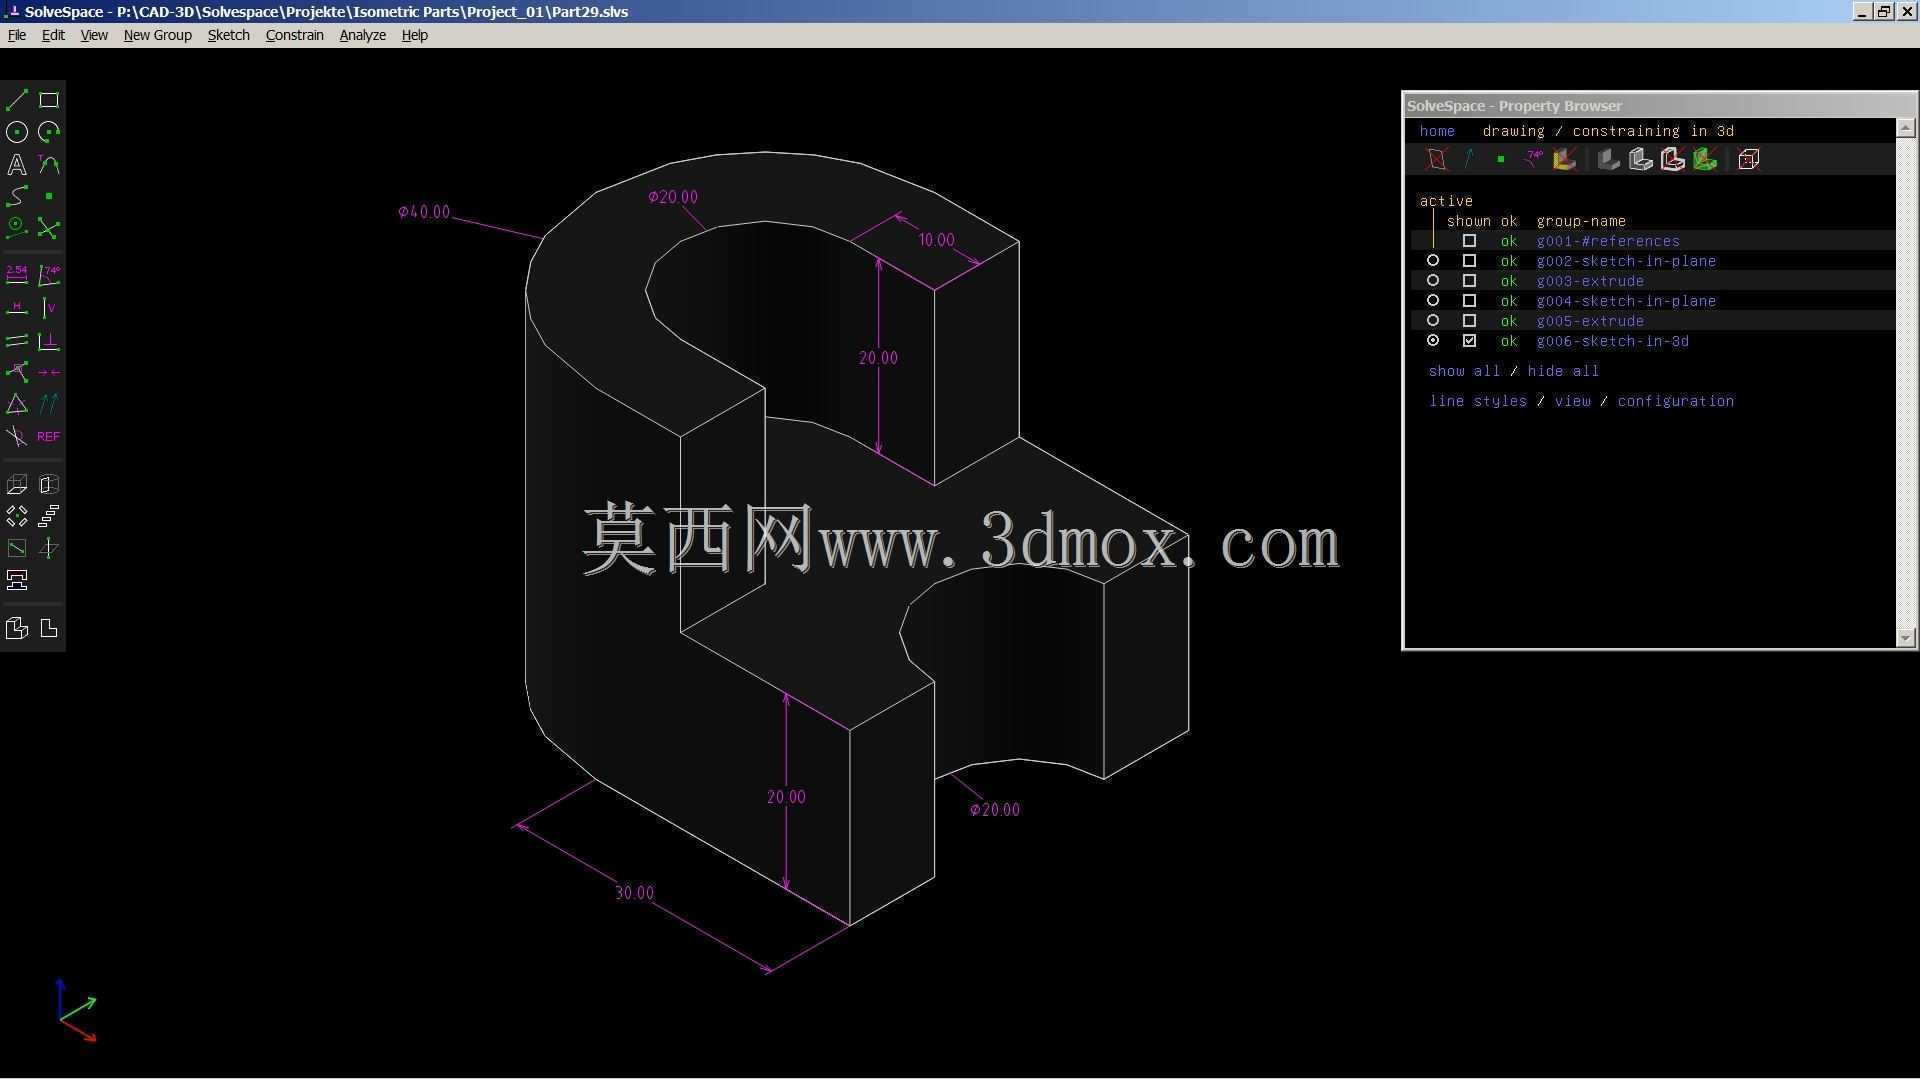Toggle hidden lines wireframe cube icon
Image resolution: width=1920 pixels, height=1080 pixels.
(1749, 160)
